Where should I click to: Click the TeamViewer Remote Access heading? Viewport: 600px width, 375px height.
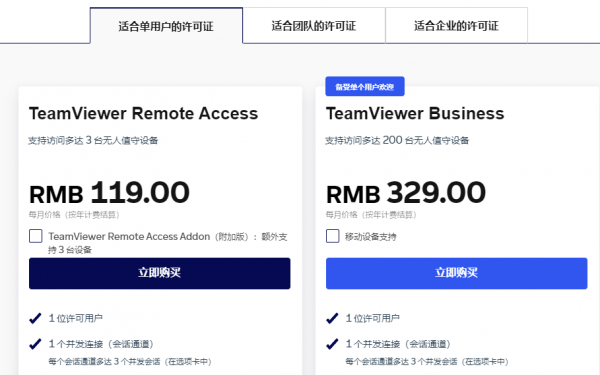[143, 114]
